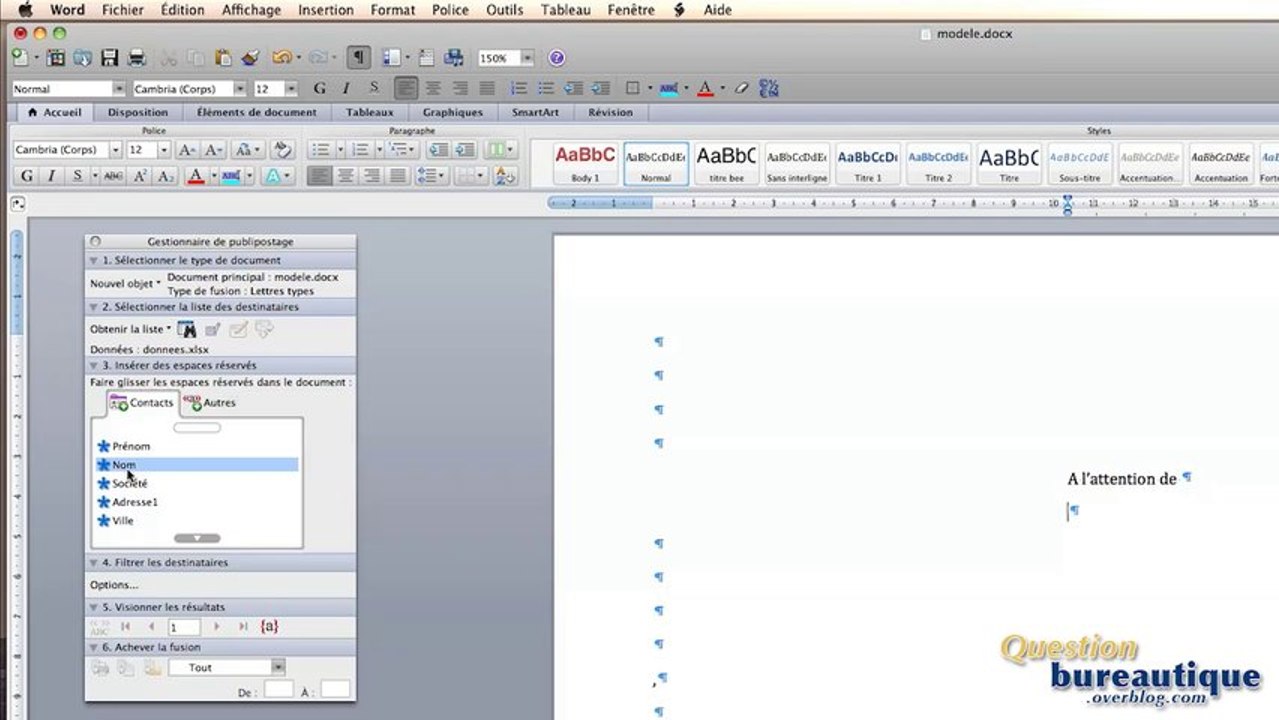
Task: Collapse section 4 Filtrer les destinataires
Action: click(x=94, y=562)
